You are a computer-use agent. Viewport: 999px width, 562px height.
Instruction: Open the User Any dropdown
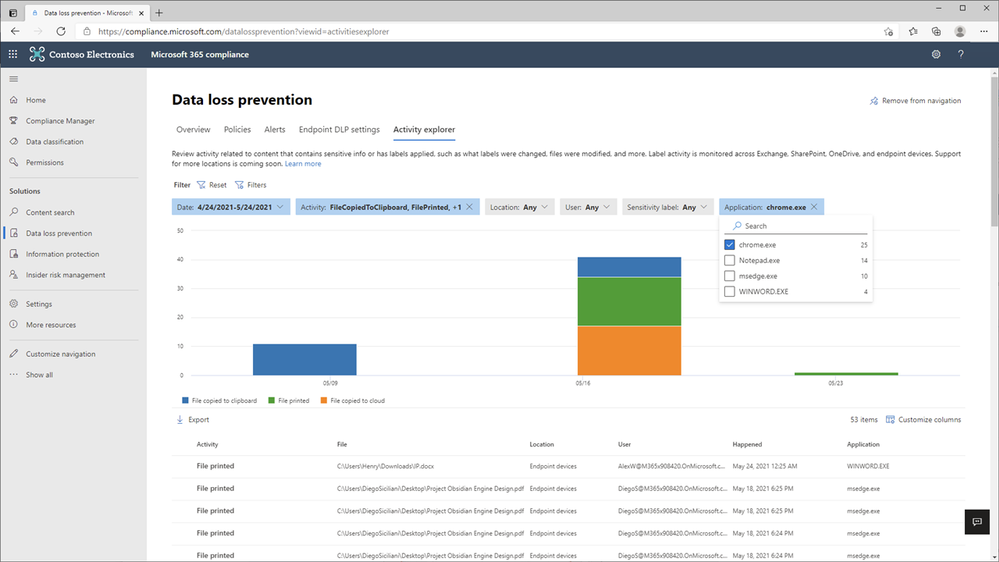pos(588,207)
